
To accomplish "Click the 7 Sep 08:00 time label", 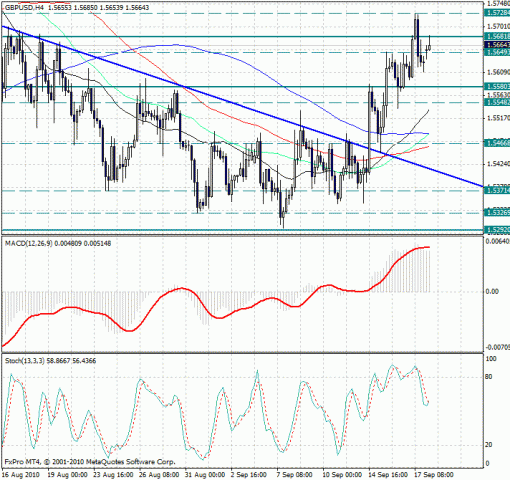I will [x=294, y=475].
